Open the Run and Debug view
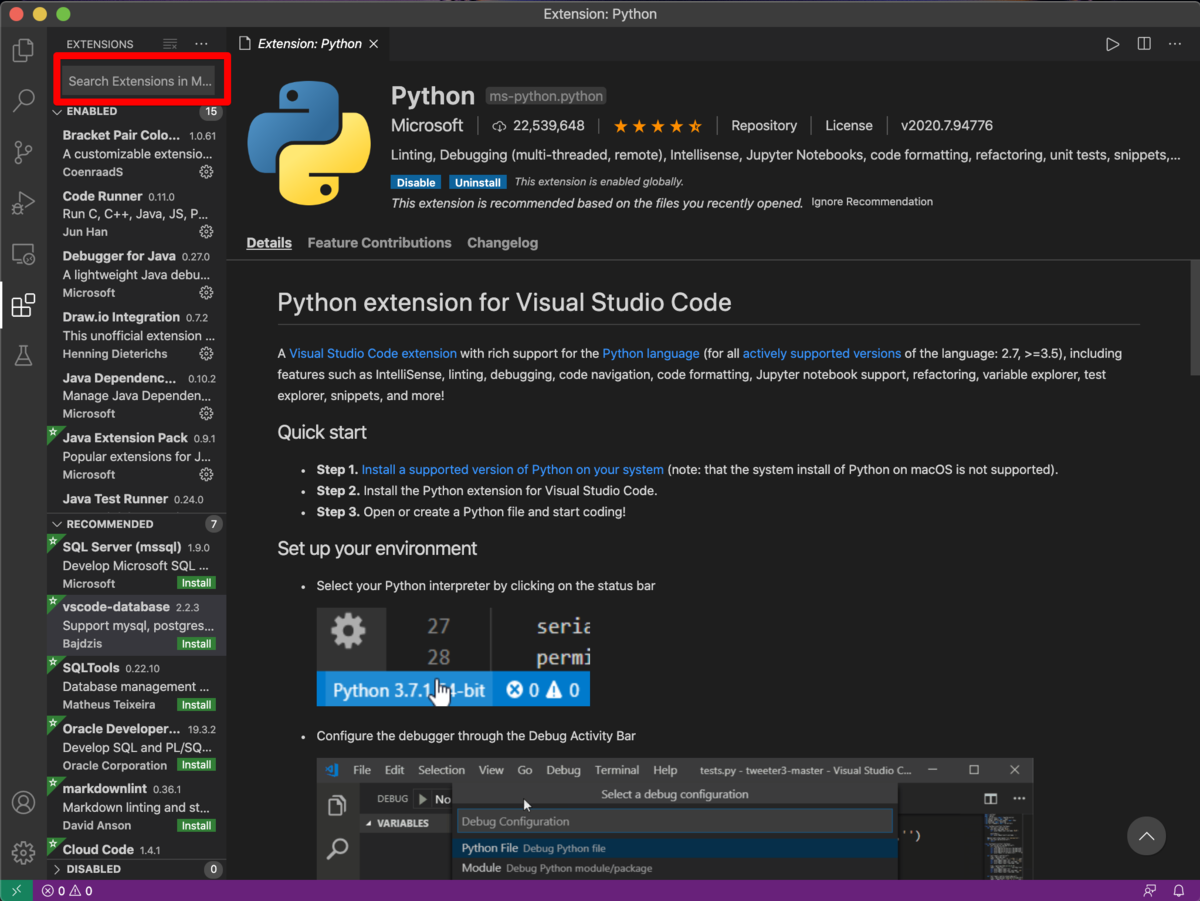 23,204
